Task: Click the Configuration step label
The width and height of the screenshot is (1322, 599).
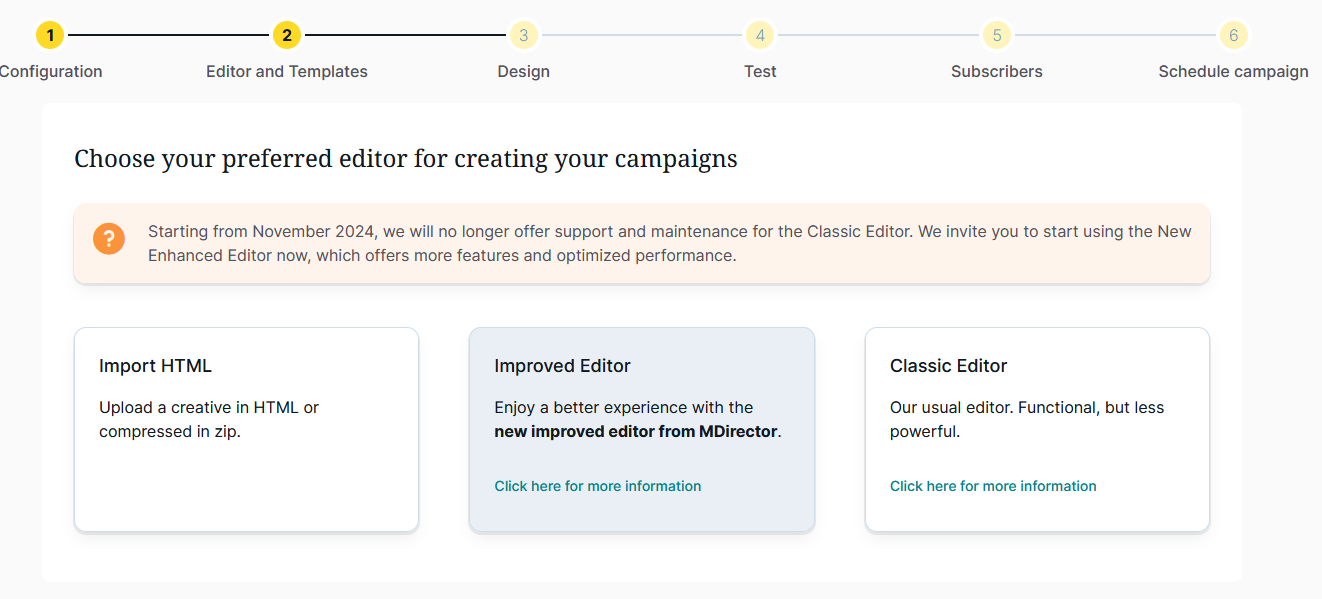Action: pyautogui.click(x=50, y=72)
